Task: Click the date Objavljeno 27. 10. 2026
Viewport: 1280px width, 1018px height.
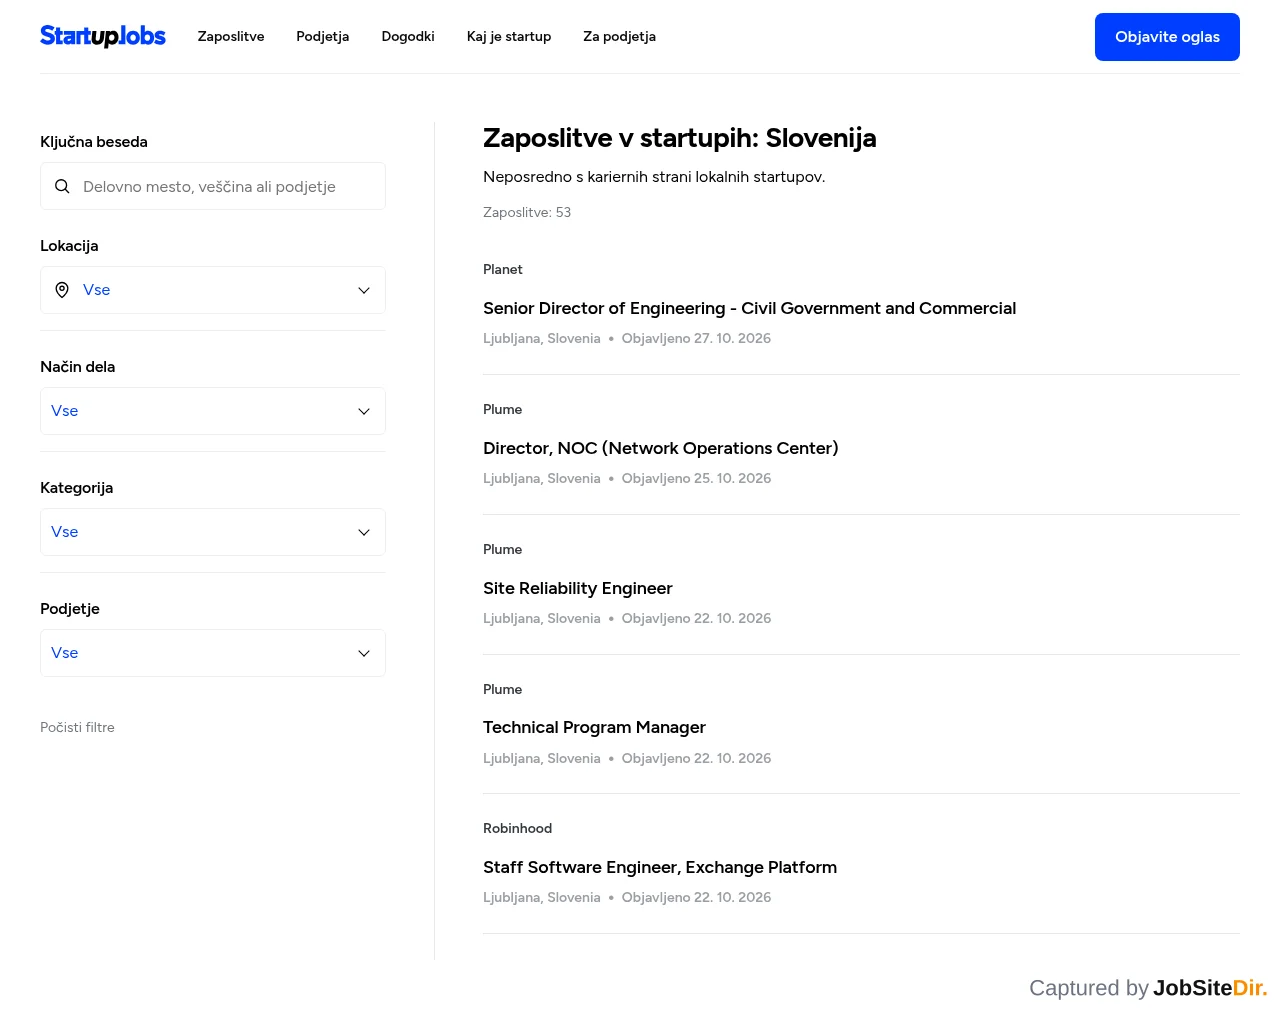Action: 696,338
